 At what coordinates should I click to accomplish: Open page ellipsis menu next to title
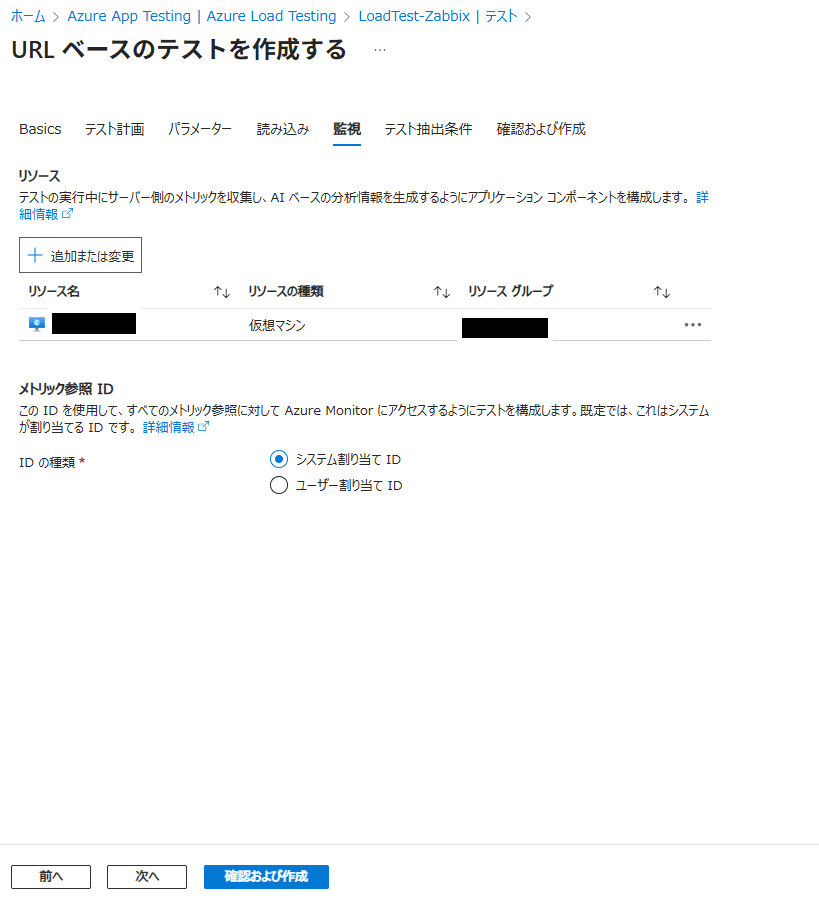coord(380,50)
